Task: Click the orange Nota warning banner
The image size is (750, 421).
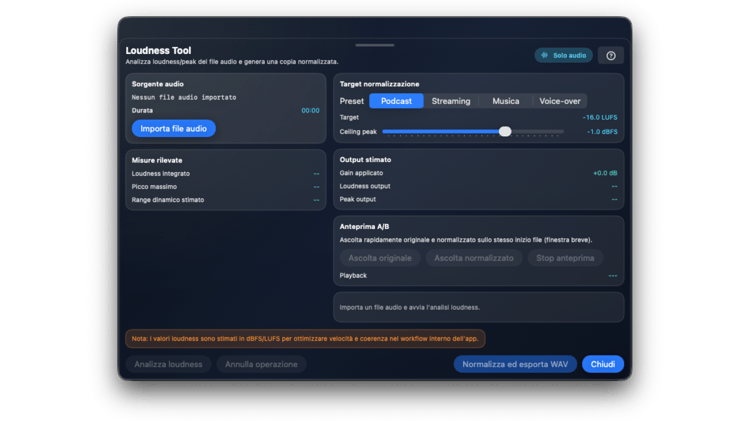Action: tap(305, 339)
